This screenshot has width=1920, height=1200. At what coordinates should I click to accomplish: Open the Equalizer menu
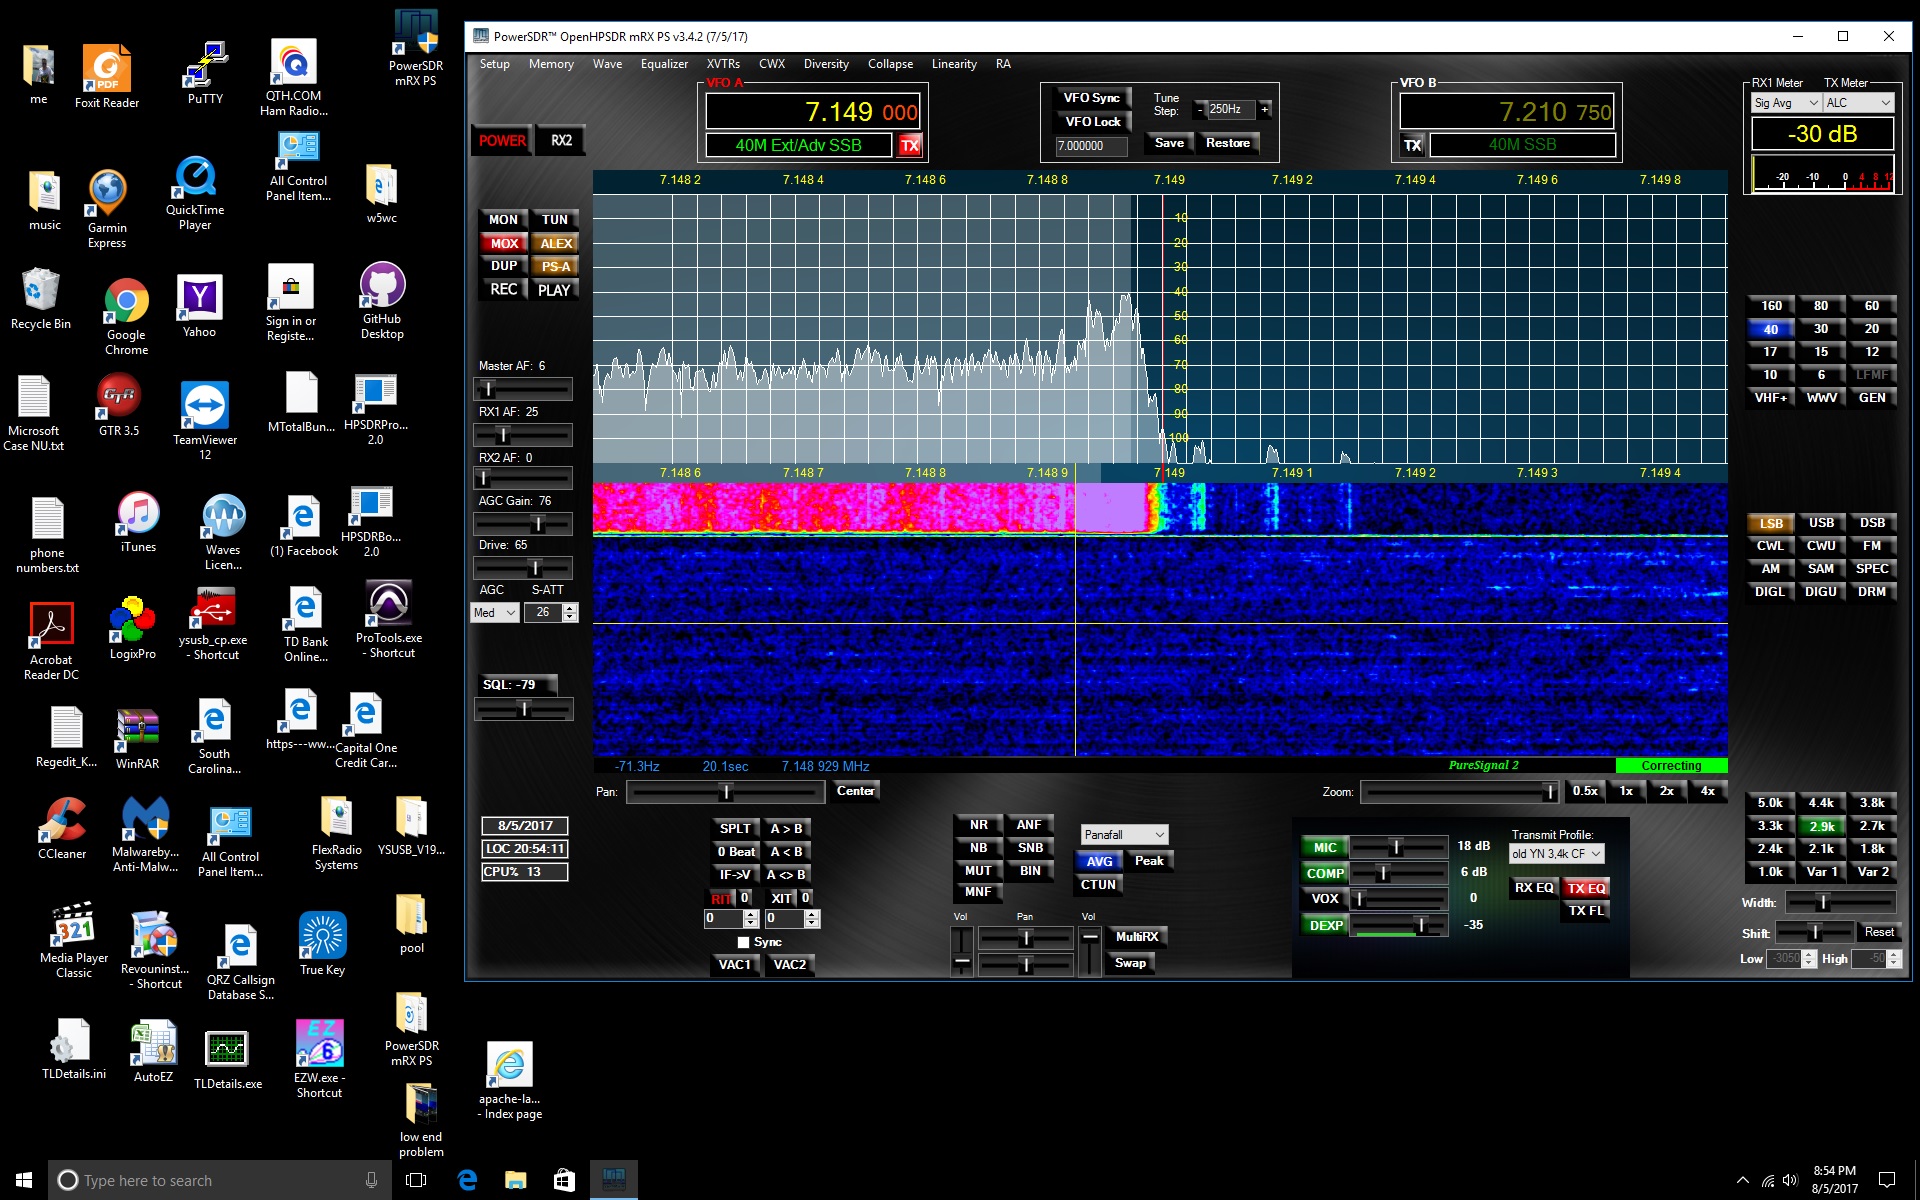(x=664, y=64)
